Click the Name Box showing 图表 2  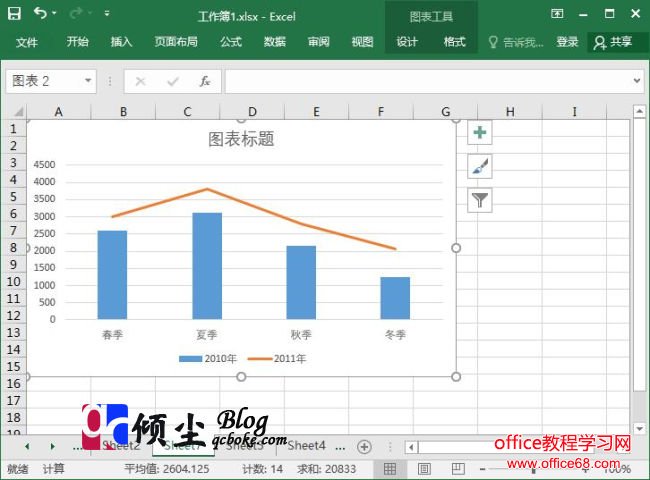click(x=45, y=81)
